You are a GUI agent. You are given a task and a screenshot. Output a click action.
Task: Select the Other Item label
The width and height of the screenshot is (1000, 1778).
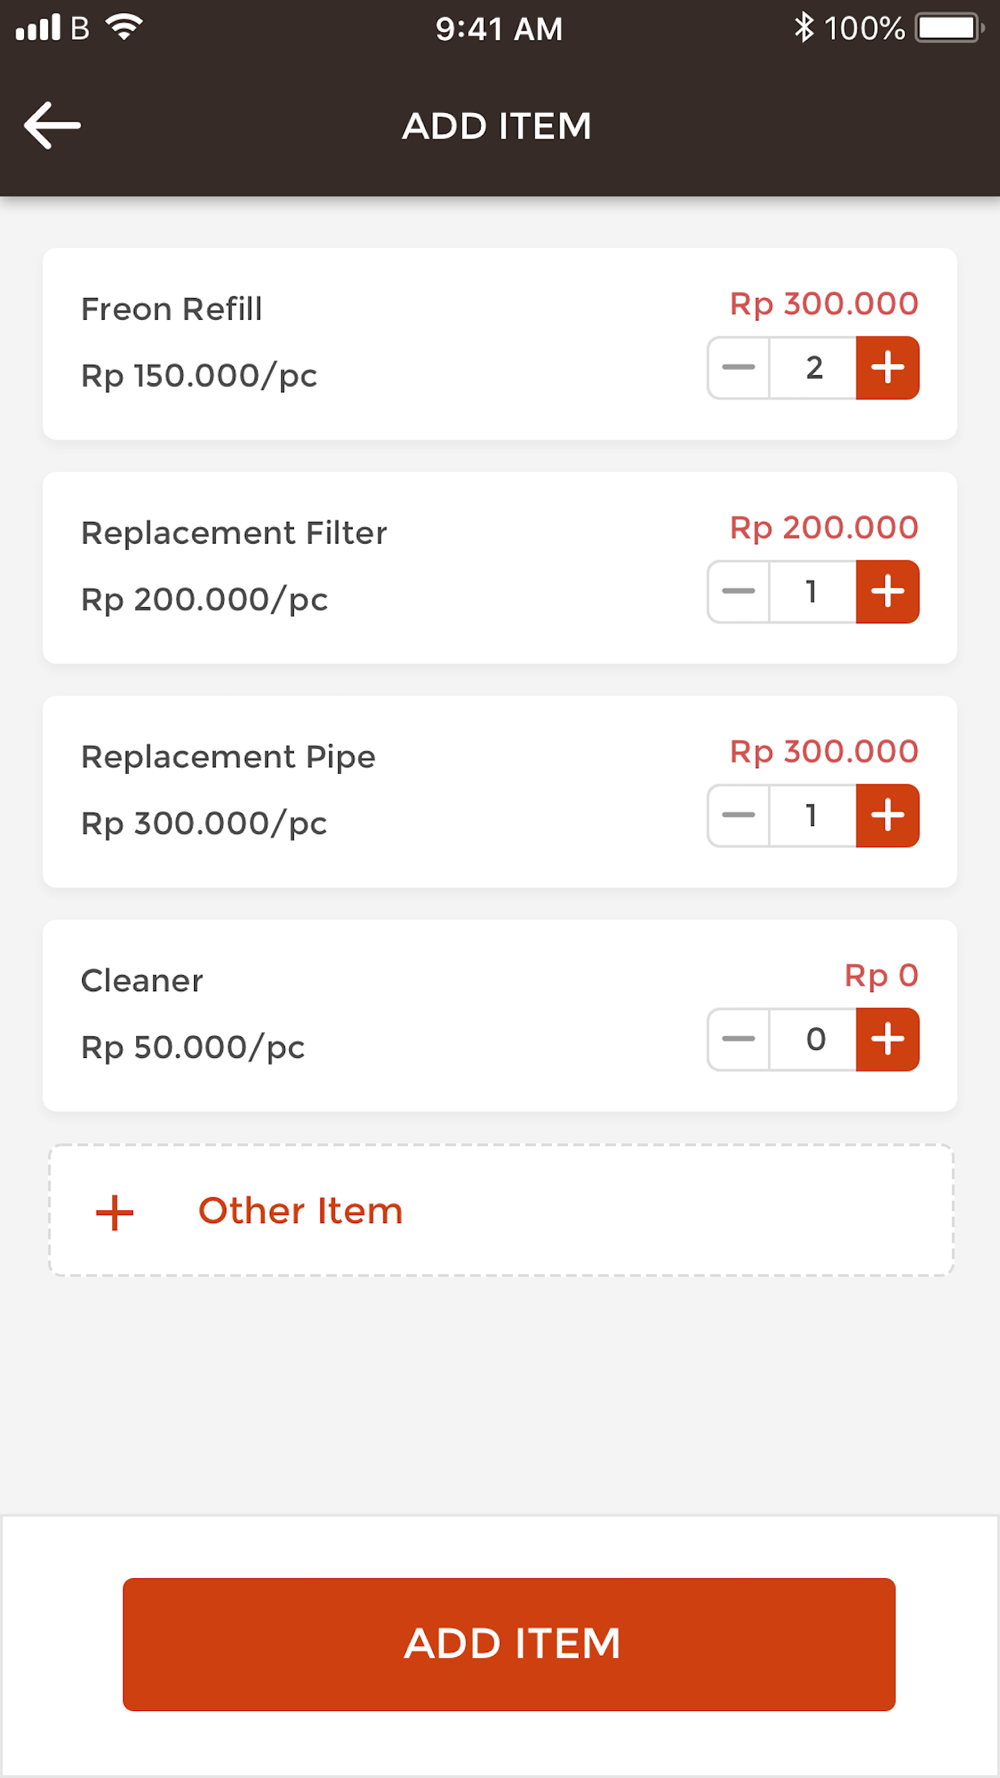[300, 1211]
